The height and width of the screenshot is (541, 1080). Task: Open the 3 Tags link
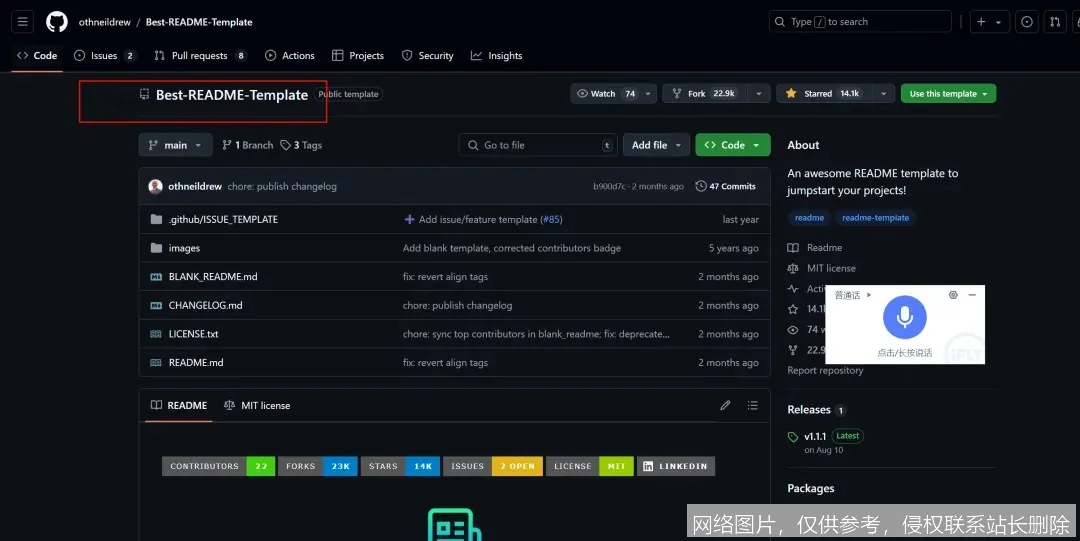[301, 145]
